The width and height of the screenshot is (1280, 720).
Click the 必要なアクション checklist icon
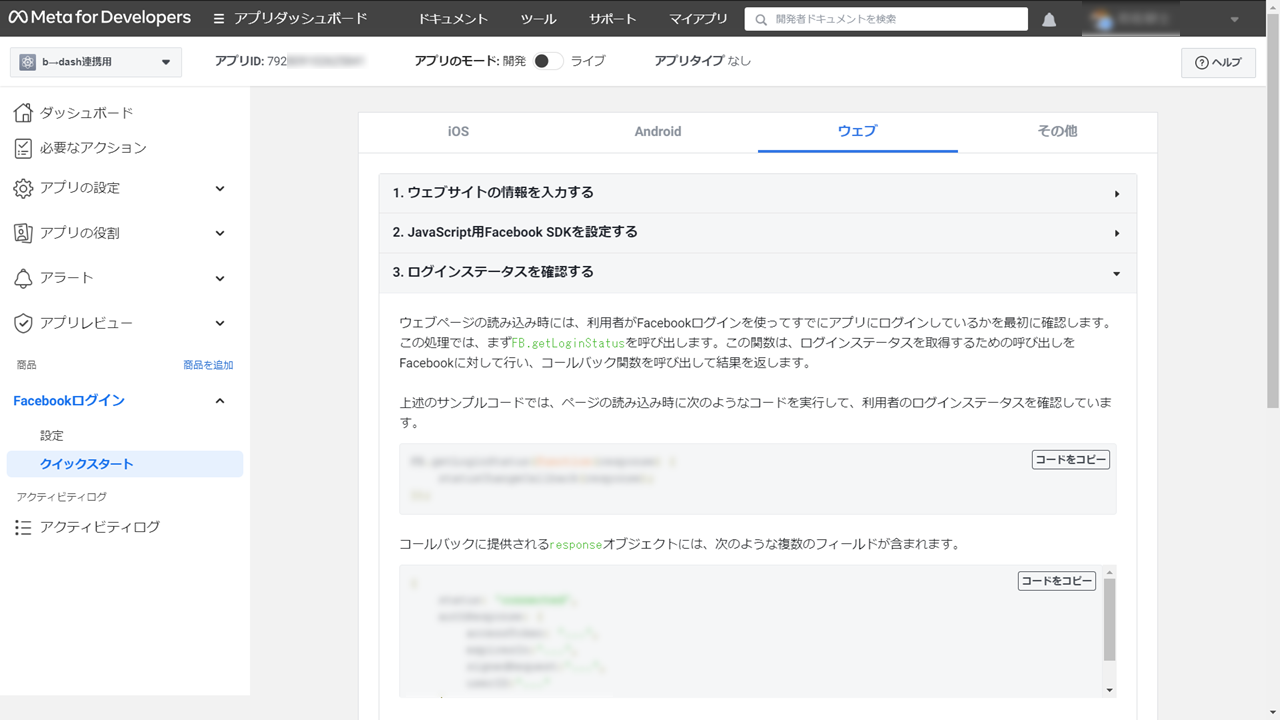tap(23, 148)
